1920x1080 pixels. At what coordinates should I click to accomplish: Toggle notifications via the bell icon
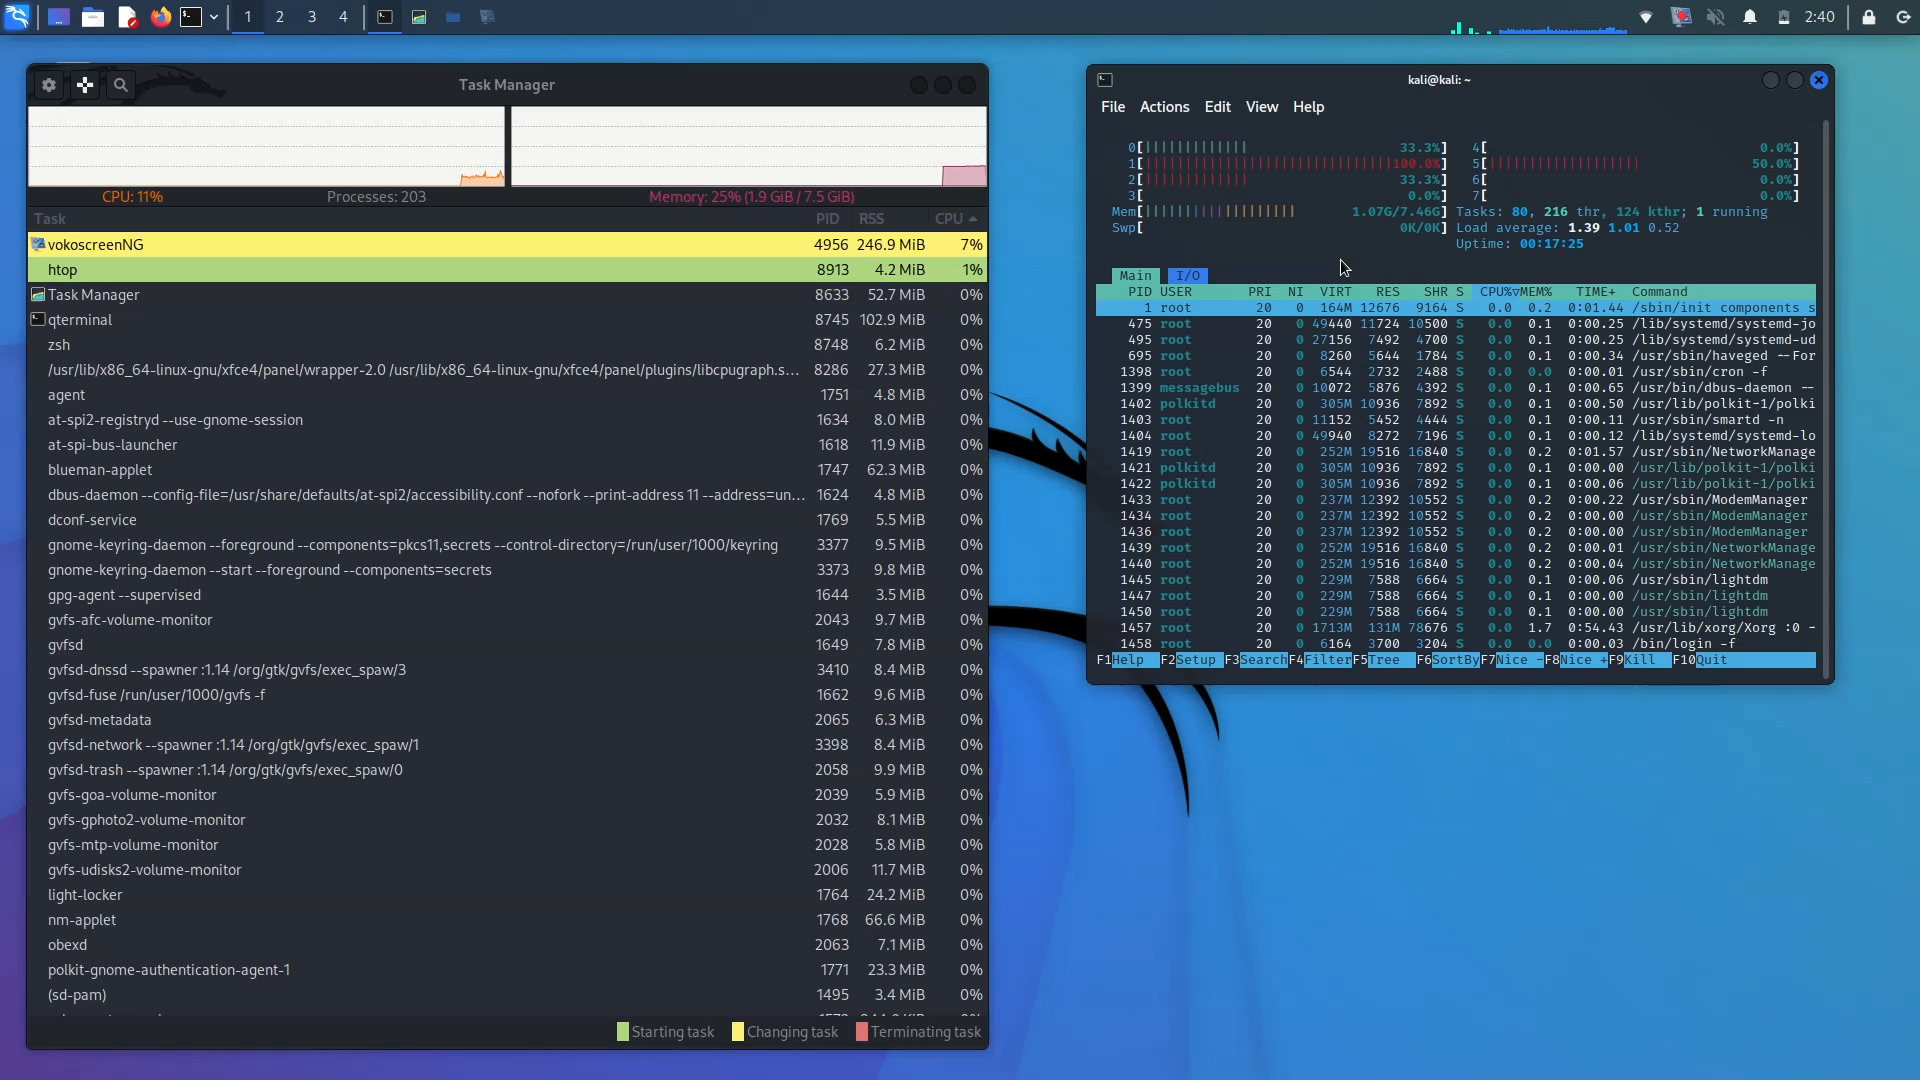point(1750,17)
